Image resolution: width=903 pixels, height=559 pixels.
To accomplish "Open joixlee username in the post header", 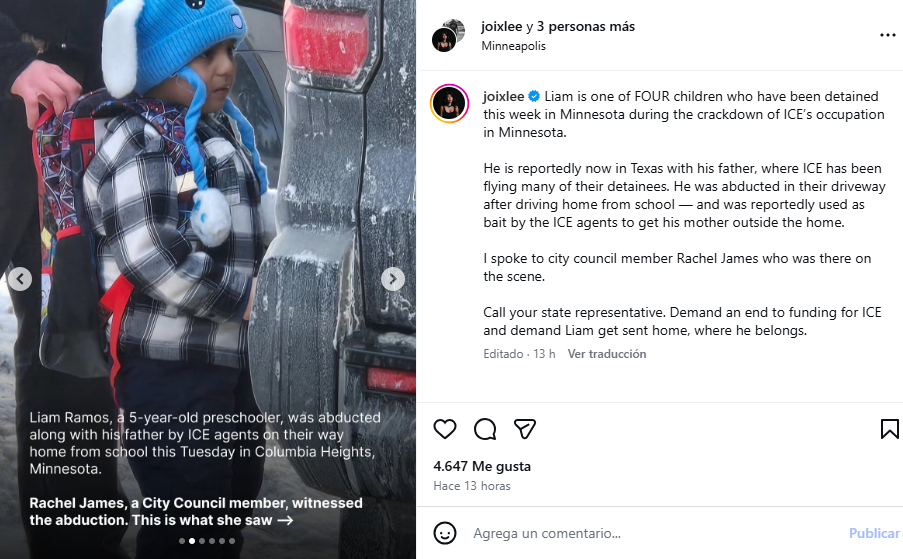I will pyautogui.click(x=502, y=26).
